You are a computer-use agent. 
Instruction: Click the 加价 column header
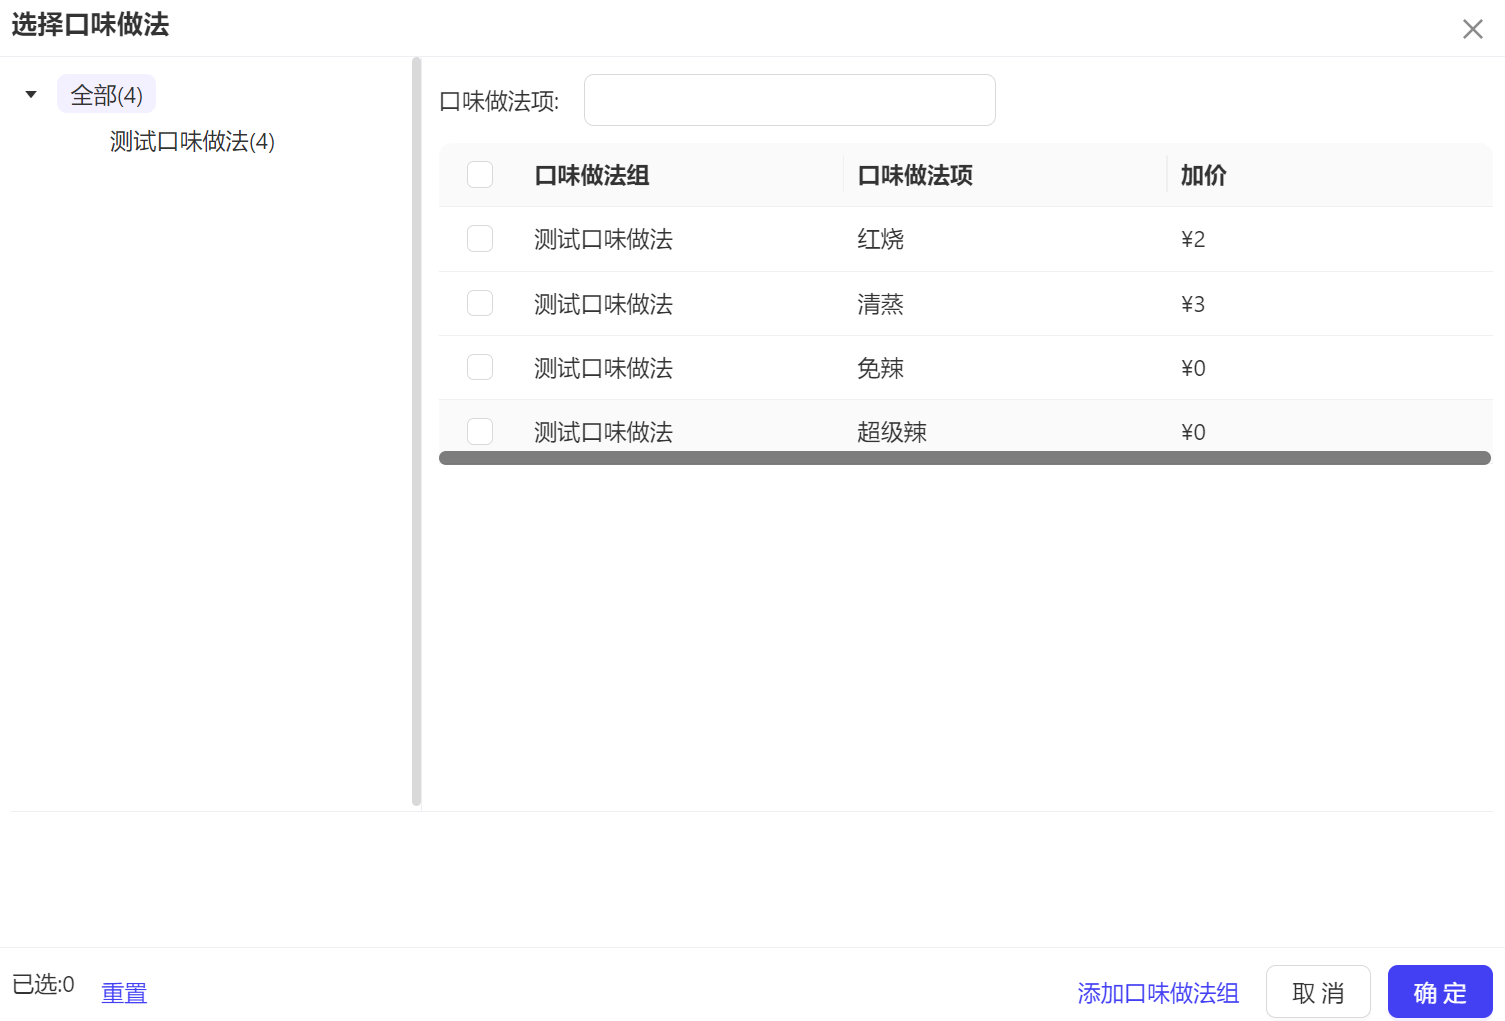pos(1203,175)
